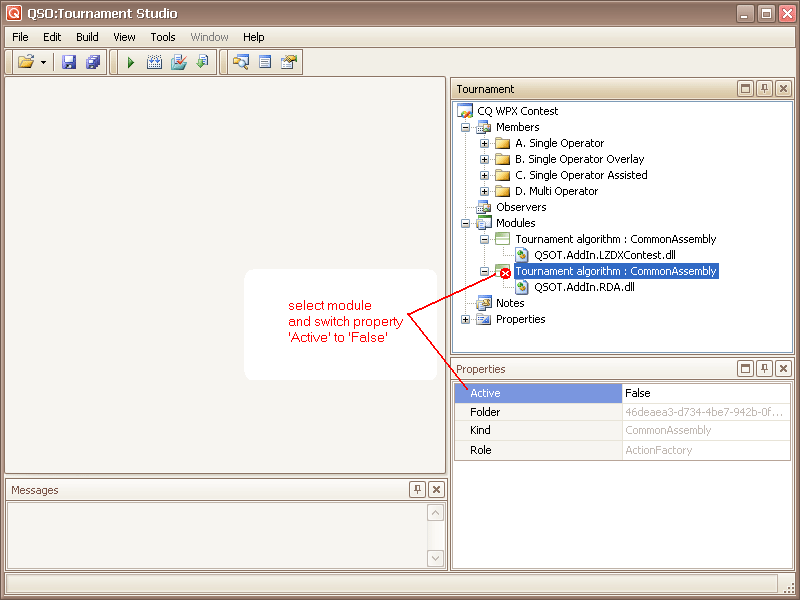Toggle pin on the Messages panel

coord(417,490)
